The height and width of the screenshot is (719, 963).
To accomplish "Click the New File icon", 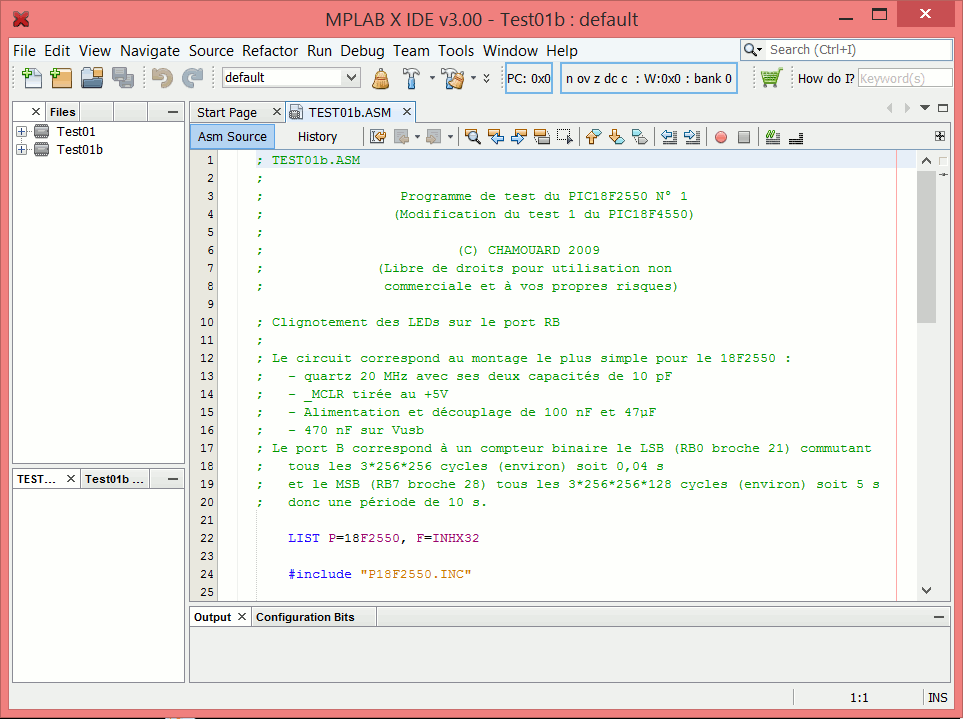I will click(32, 78).
